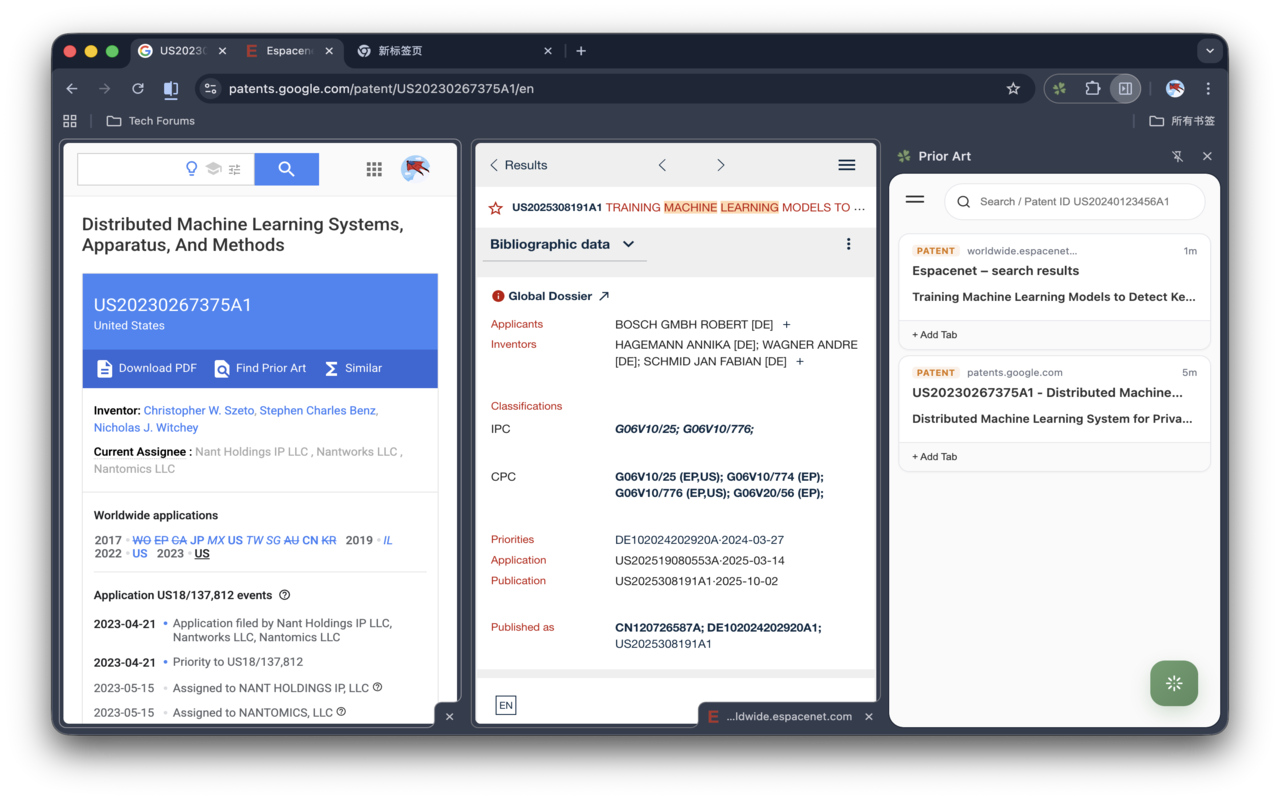Select the US2023 Google Patents tab
This screenshot has height=800, width=1280.
tap(182, 51)
